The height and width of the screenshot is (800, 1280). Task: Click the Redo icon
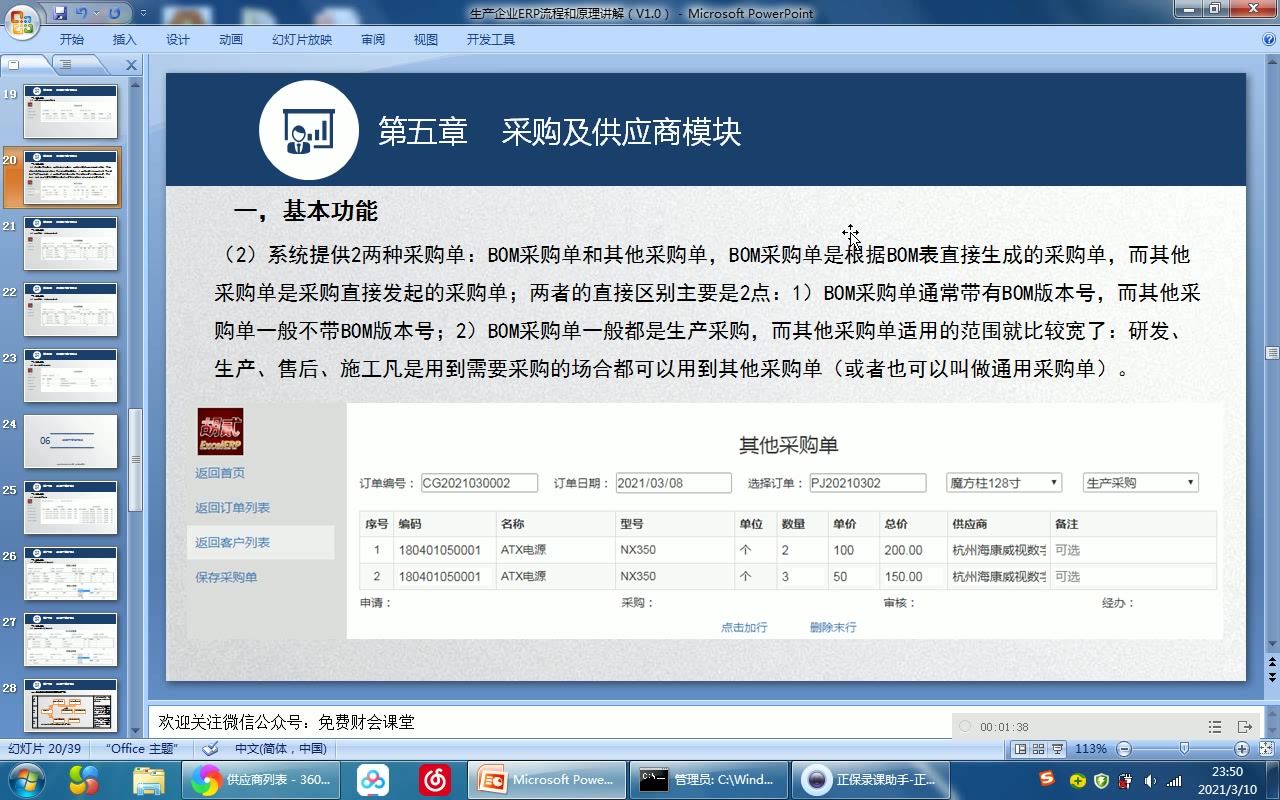(113, 12)
